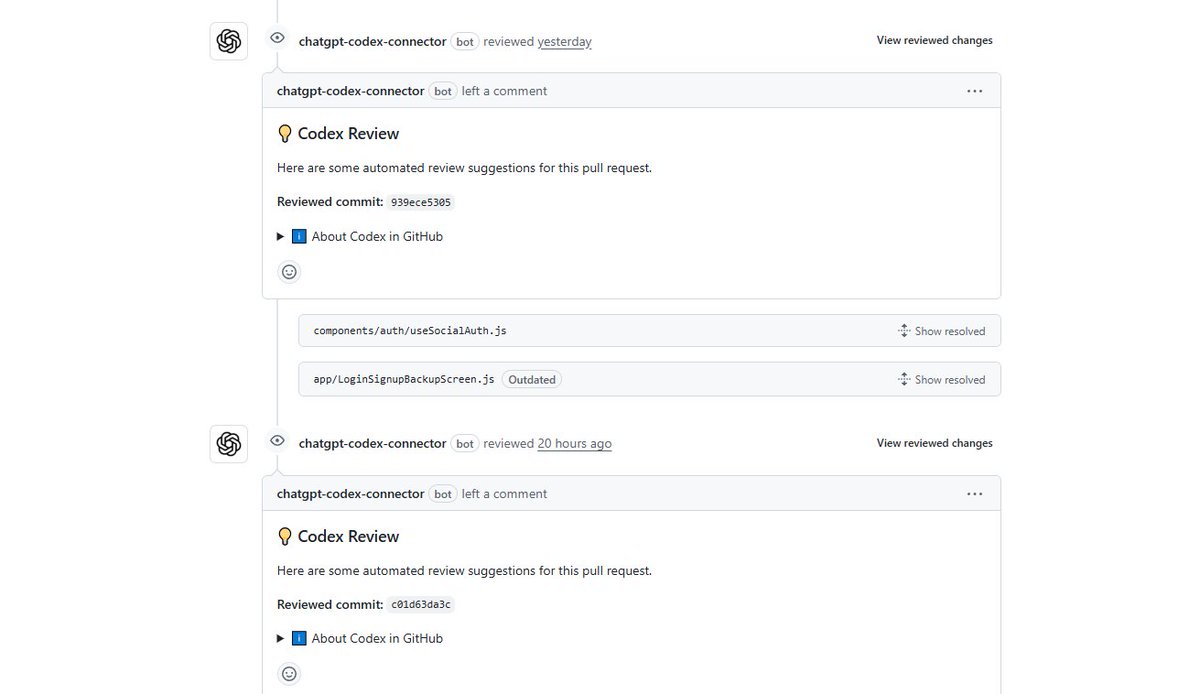Click the lightbulb icon in the c01d63da3c comment

click(285, 537)
